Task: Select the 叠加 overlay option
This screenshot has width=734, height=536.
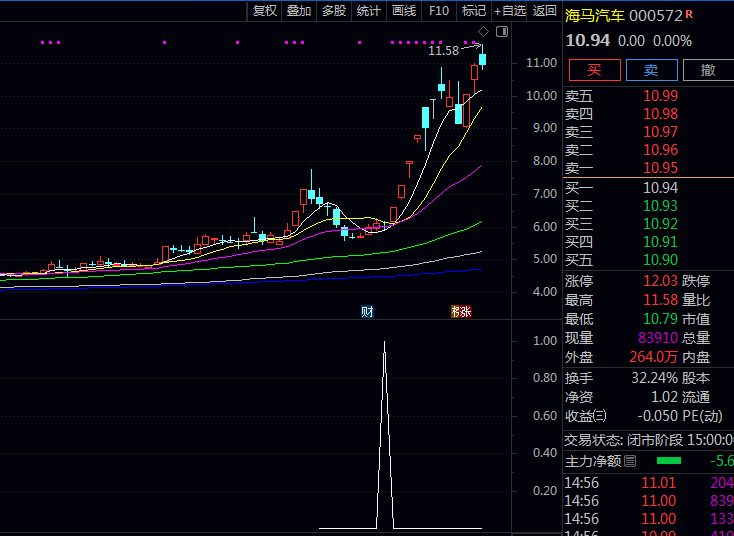Action: 299,11
